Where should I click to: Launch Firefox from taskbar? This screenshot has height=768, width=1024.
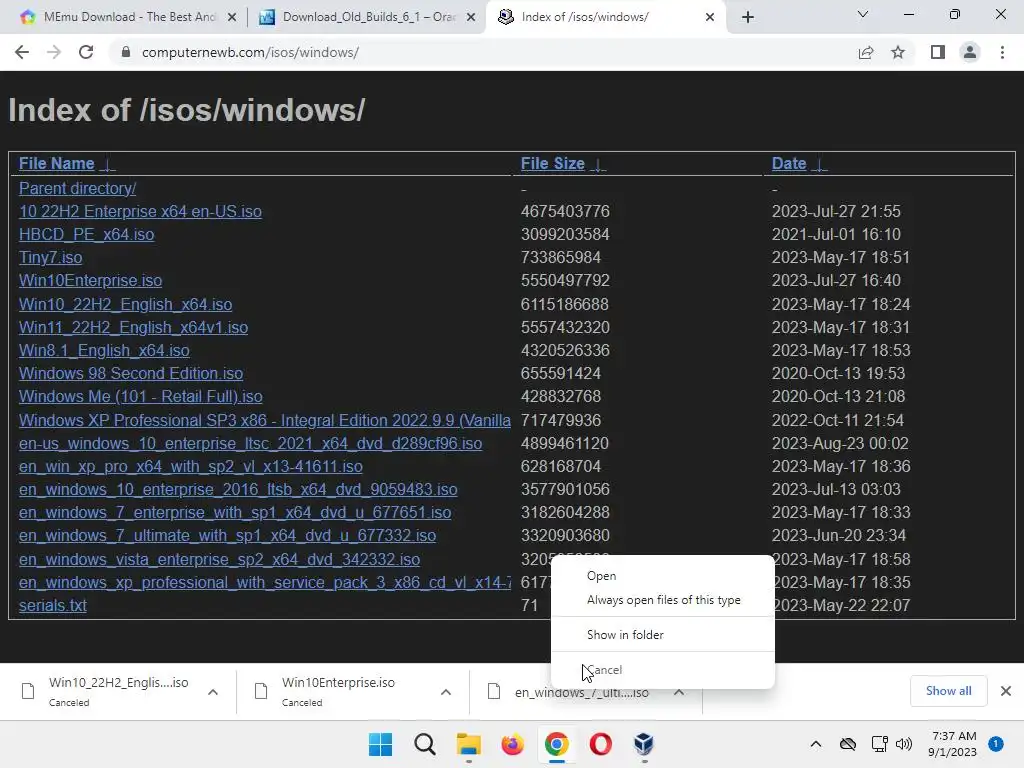coord(513,744)
